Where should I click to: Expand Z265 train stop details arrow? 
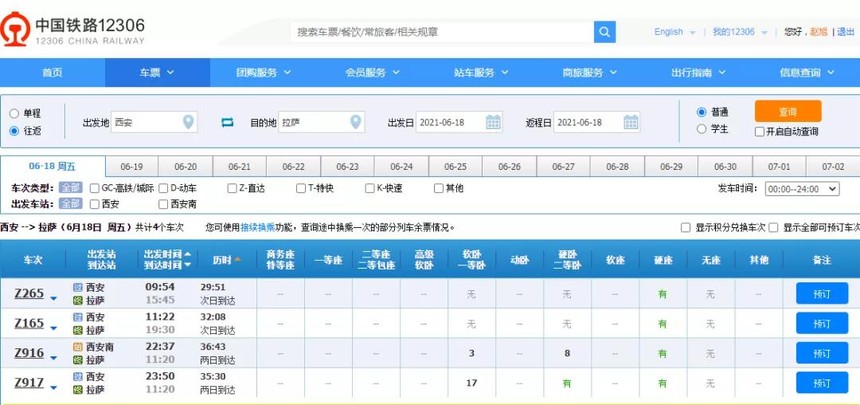coord(53,299)
